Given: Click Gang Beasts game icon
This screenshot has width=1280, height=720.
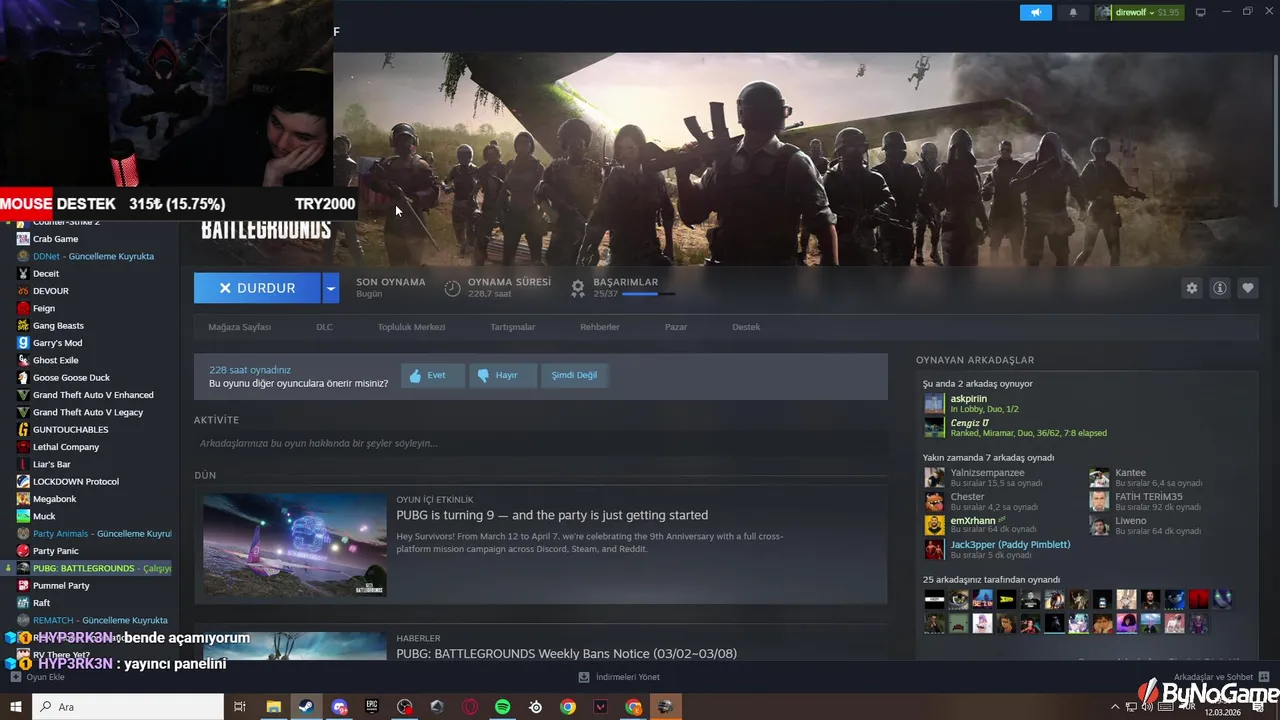Looking at the screenshot, I should coord(24,325).
